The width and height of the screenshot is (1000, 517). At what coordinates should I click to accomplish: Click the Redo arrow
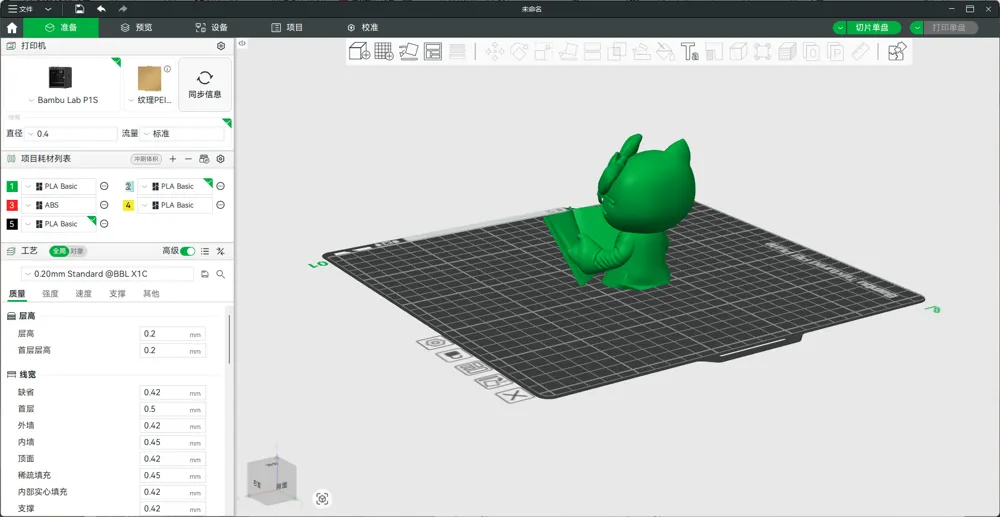122,9
